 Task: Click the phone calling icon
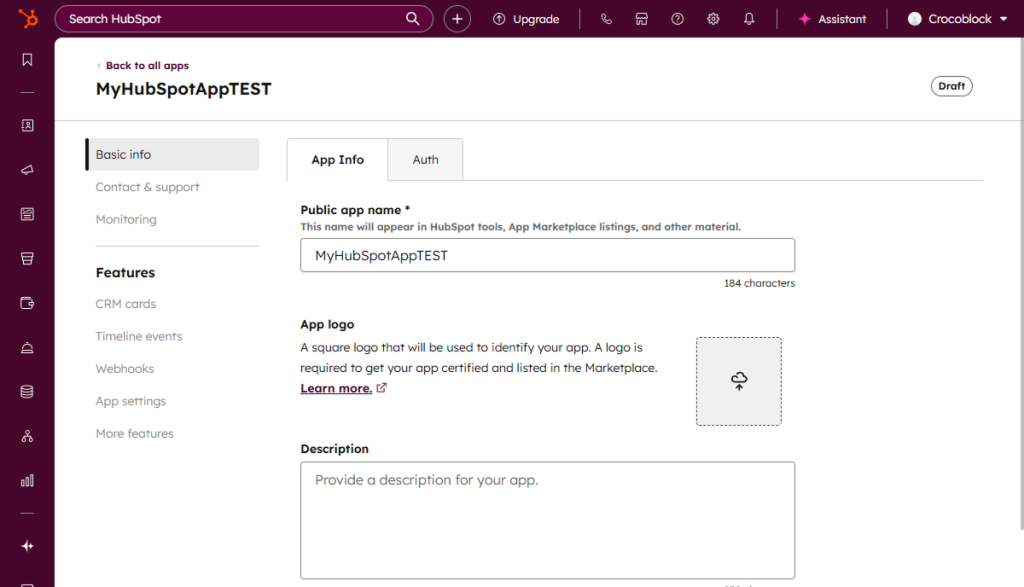606,19
